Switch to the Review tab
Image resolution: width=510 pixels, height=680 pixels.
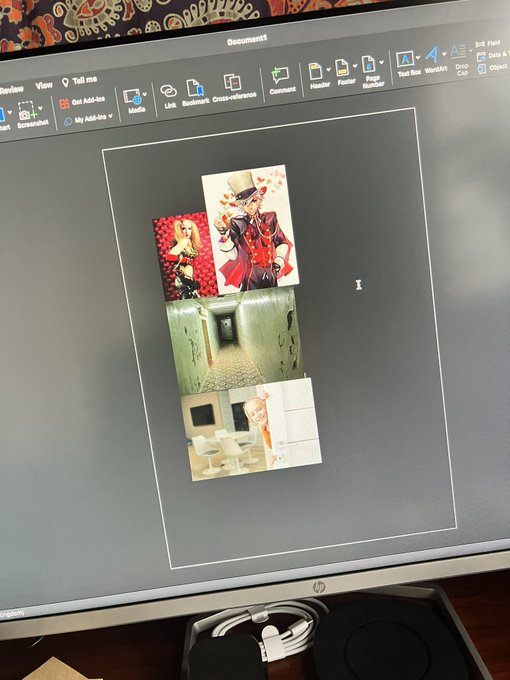coord(11,90)
